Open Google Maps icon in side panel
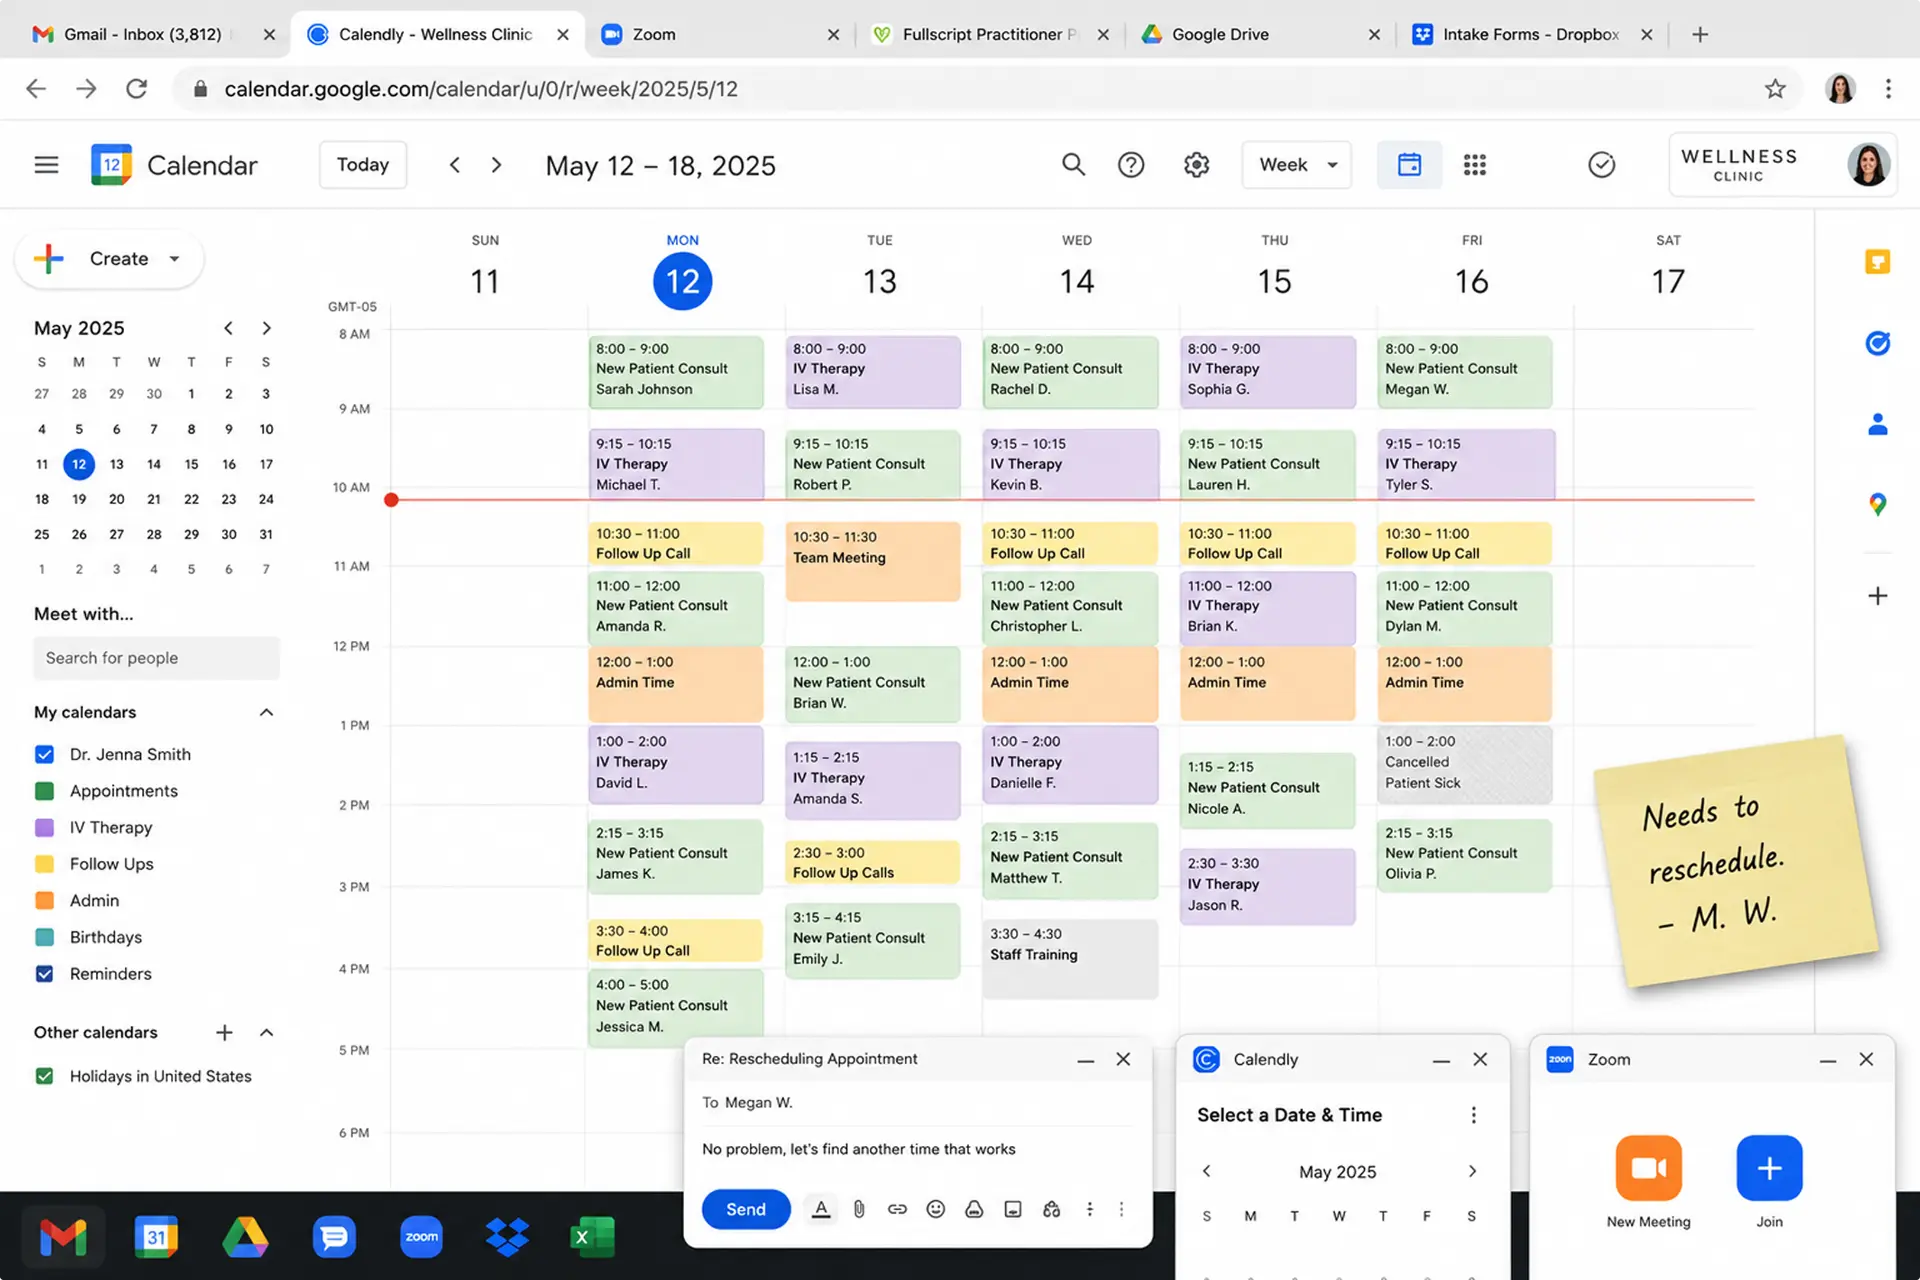Screen dimensions: 1920x1280 tap(1878, 505)
